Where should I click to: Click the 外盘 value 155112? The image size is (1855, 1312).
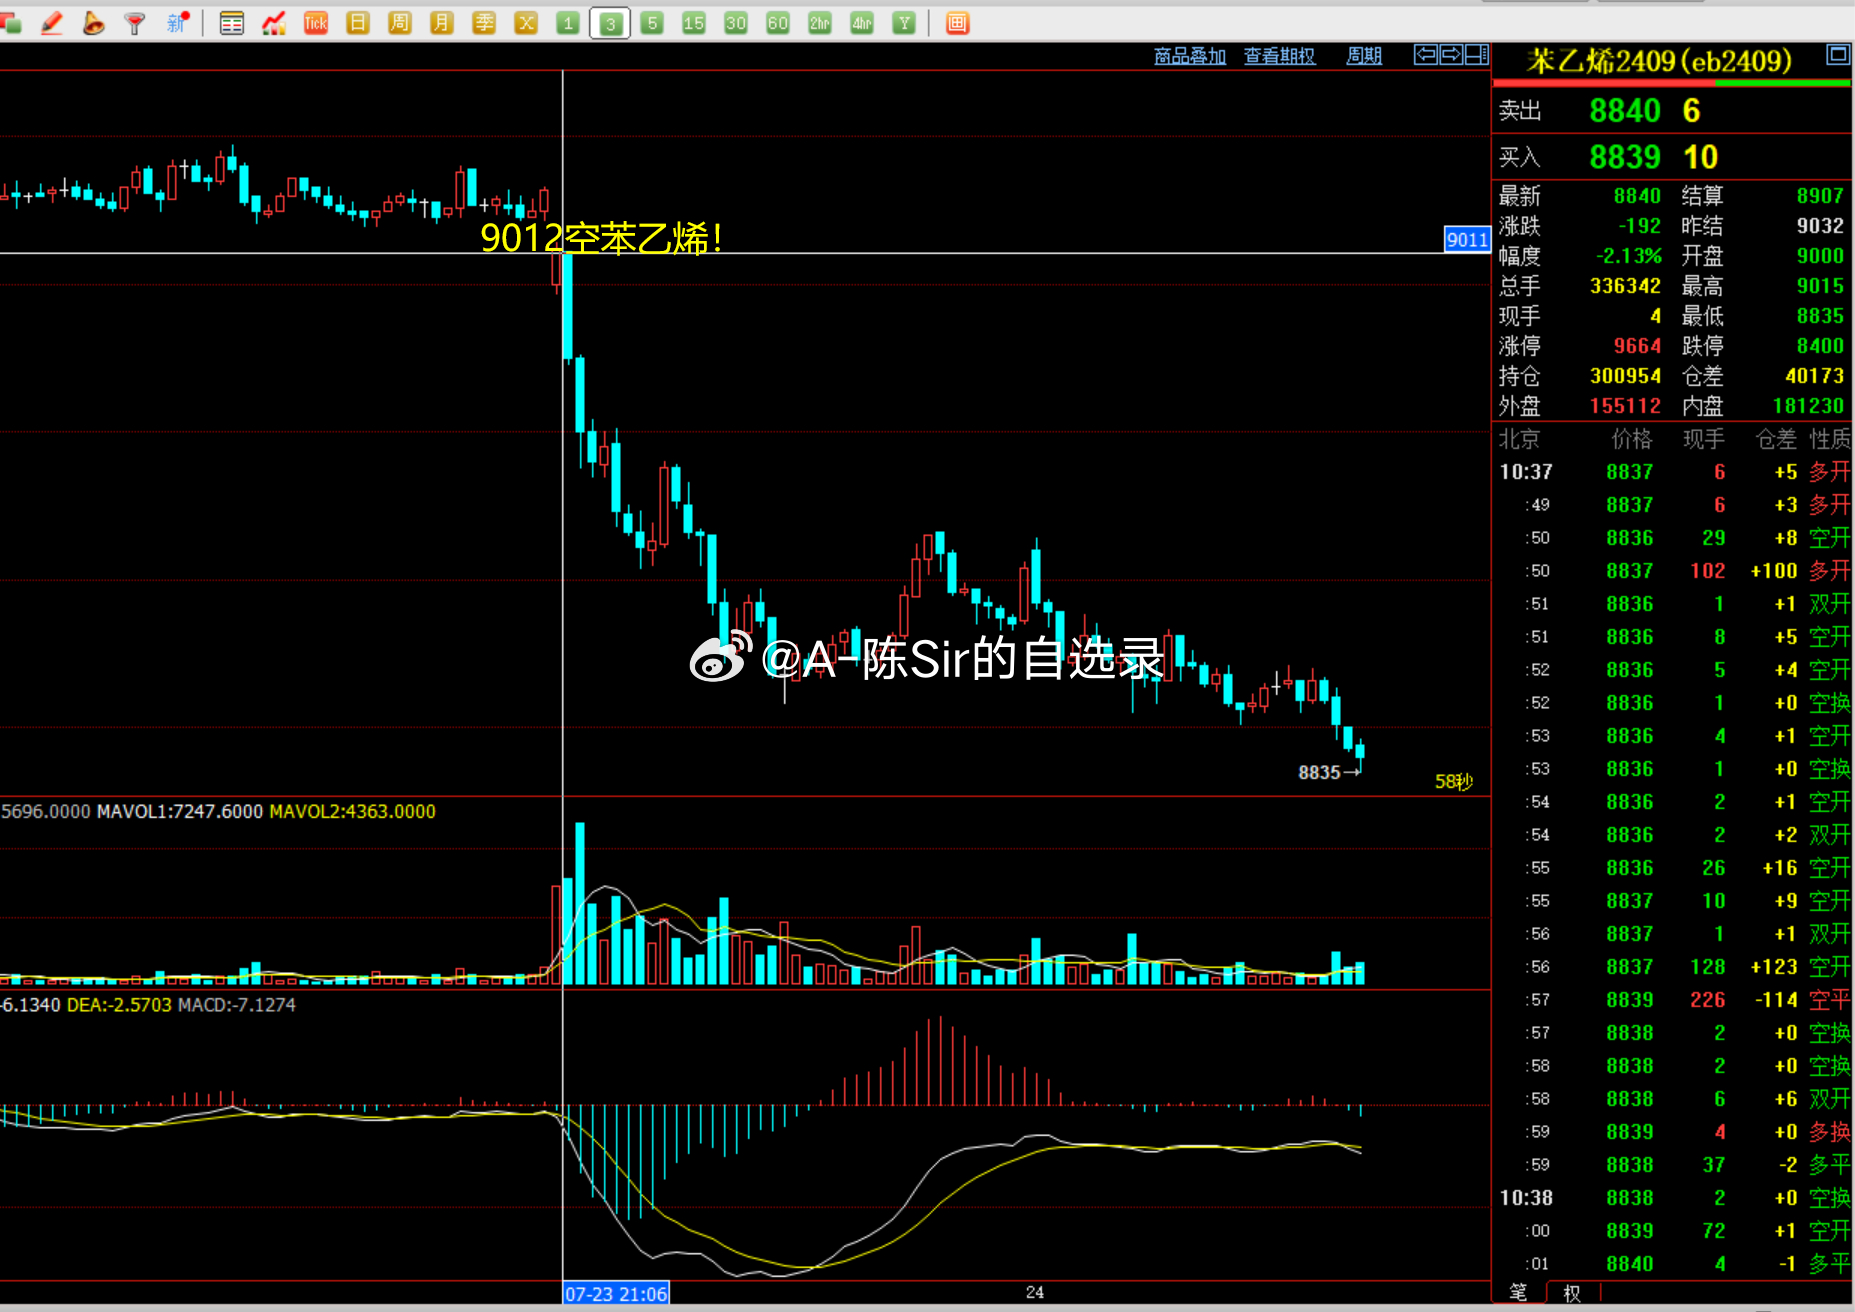click(1626, 406)
